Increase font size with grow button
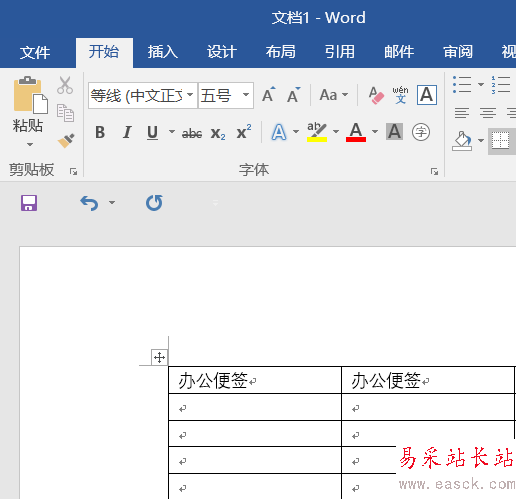The width and height of the screenshot is (516, 499). pos(269,95)
